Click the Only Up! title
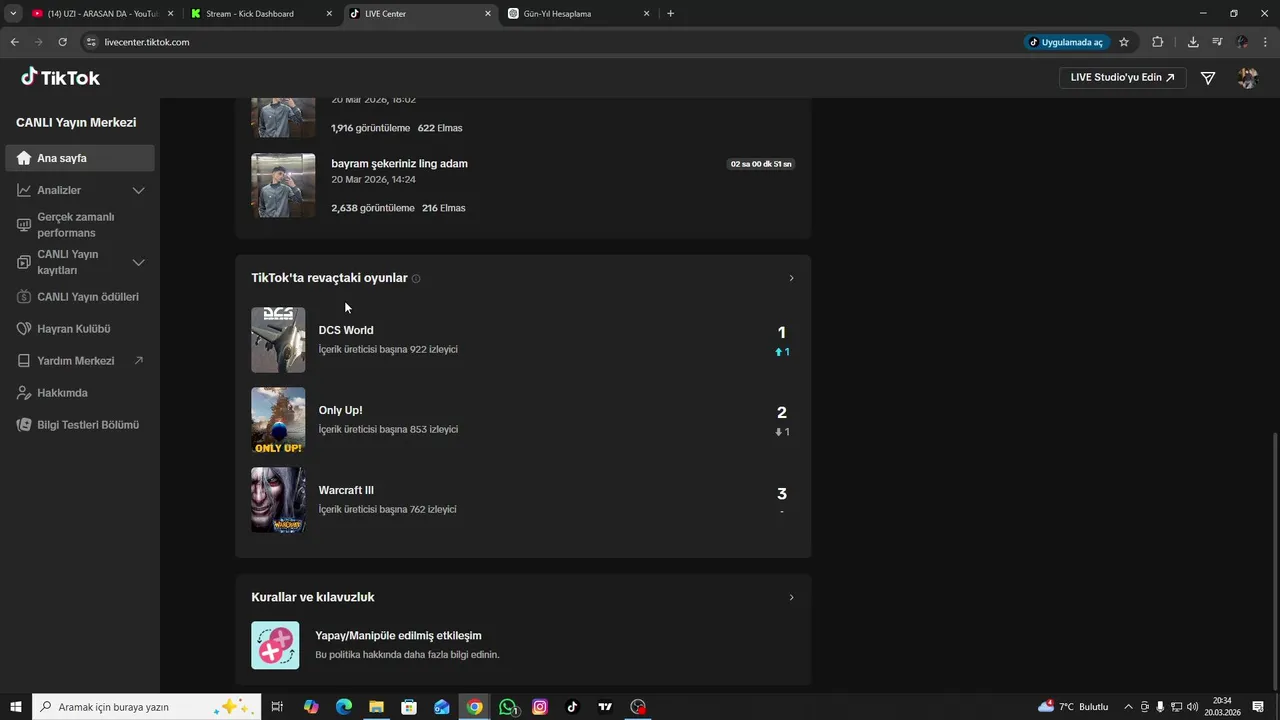This screenshot has height=720, width=1280. pyautogui.click(x=340, y=410)
